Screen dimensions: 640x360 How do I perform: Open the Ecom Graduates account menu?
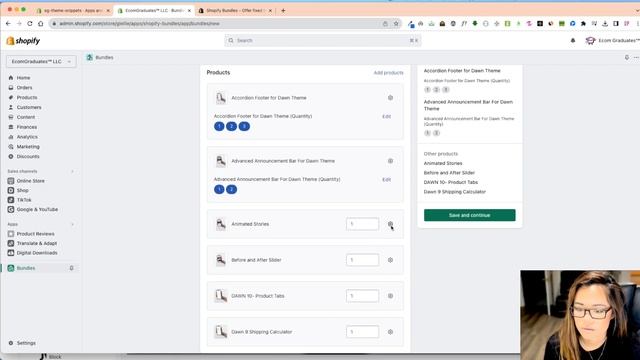(x=612, y=40)
